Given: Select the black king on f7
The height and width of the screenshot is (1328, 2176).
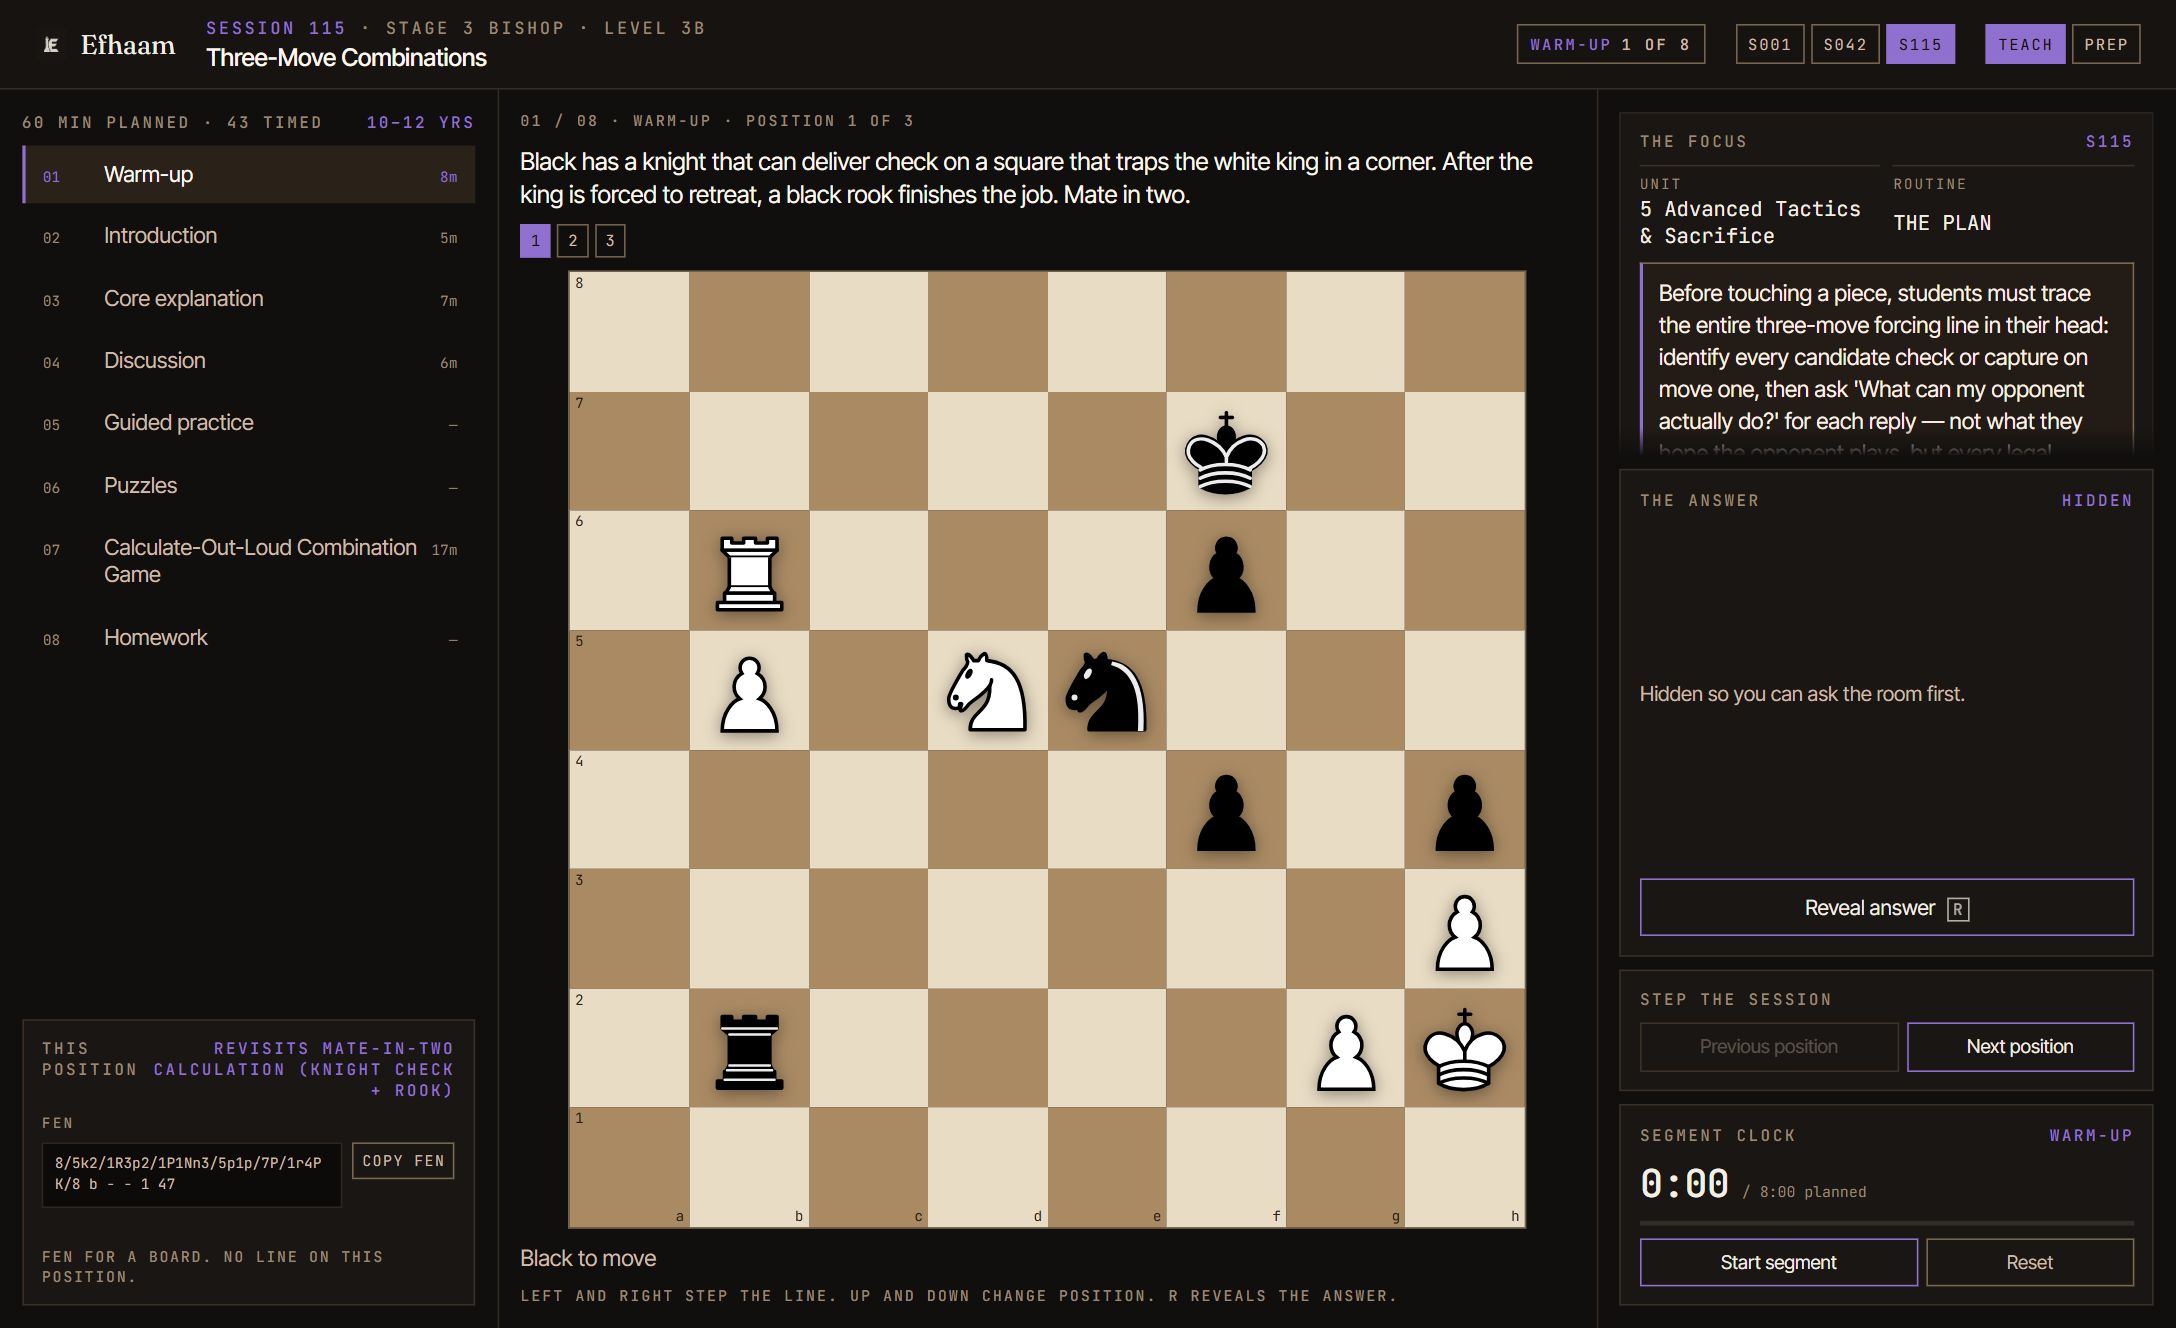Looking at the screenshot, I should click(x=1226, y=452).
